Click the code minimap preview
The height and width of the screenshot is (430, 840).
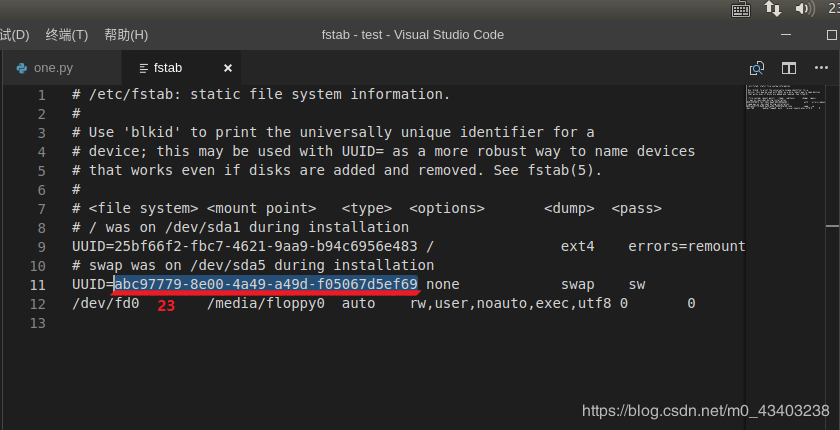click(x=785, y=98)
